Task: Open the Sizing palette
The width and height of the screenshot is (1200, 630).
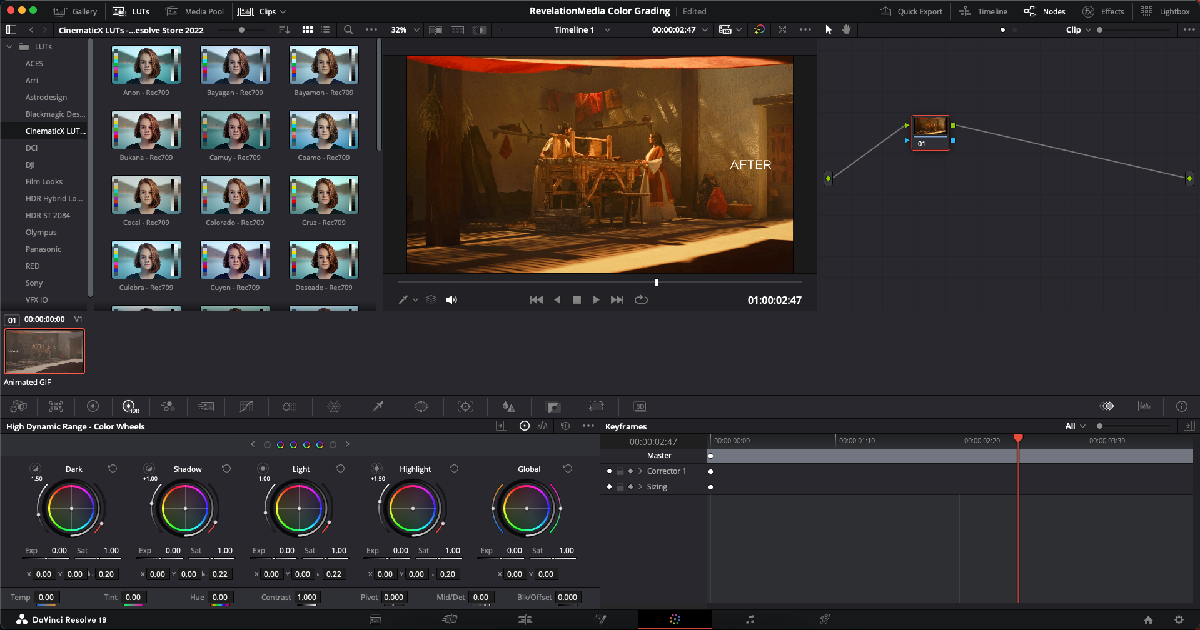Action: (596, 407)
